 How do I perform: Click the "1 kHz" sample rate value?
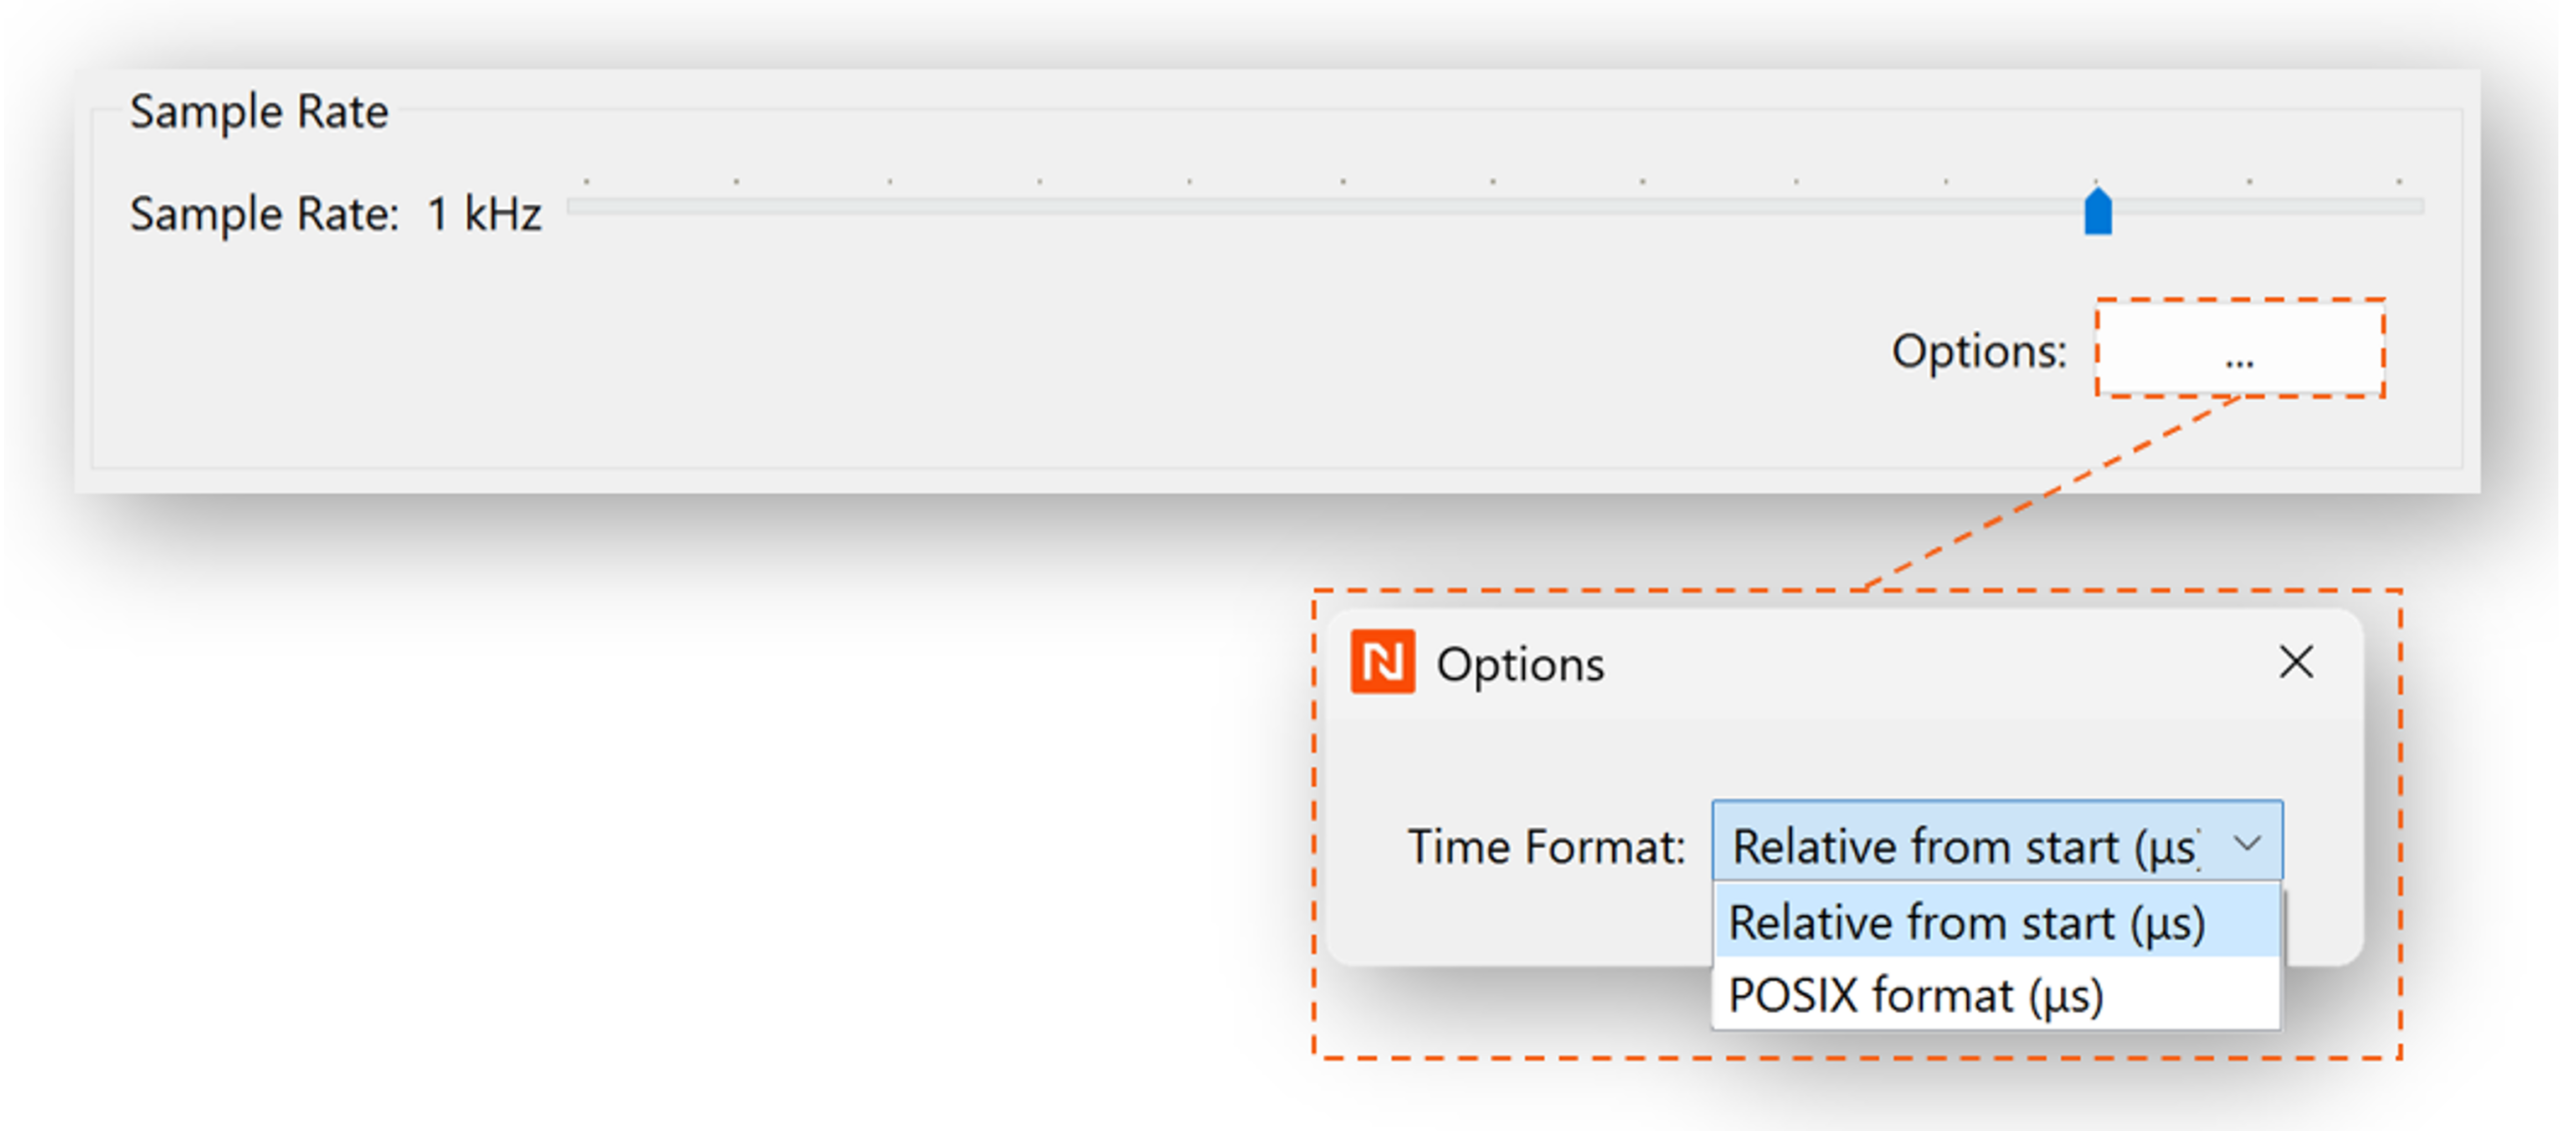484,214
